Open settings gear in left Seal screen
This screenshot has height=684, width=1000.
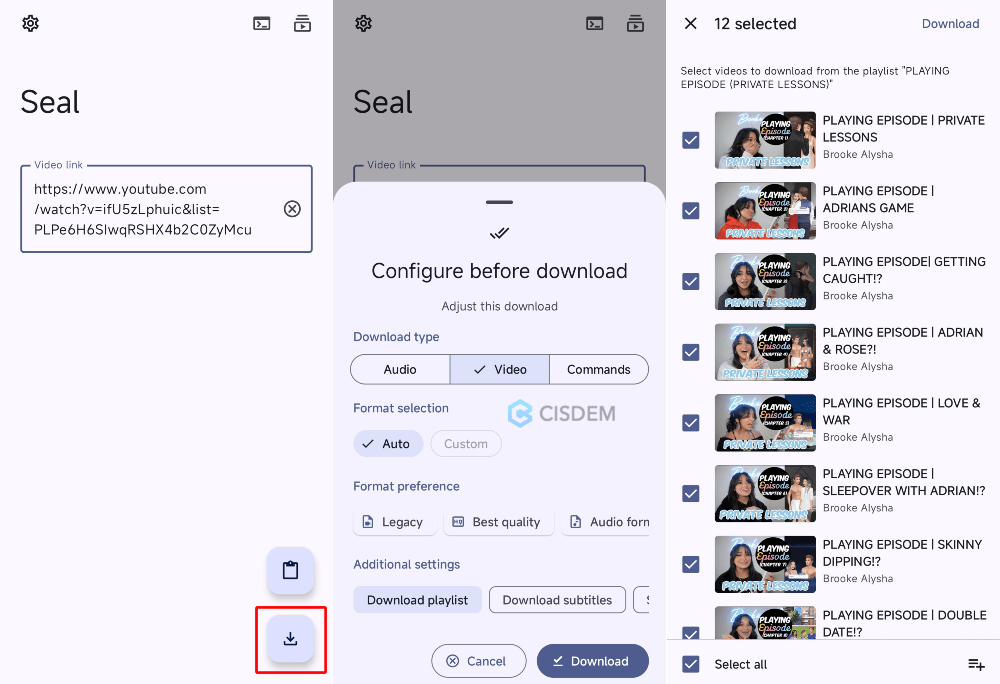pyautogui.click(x=30, y=24)
